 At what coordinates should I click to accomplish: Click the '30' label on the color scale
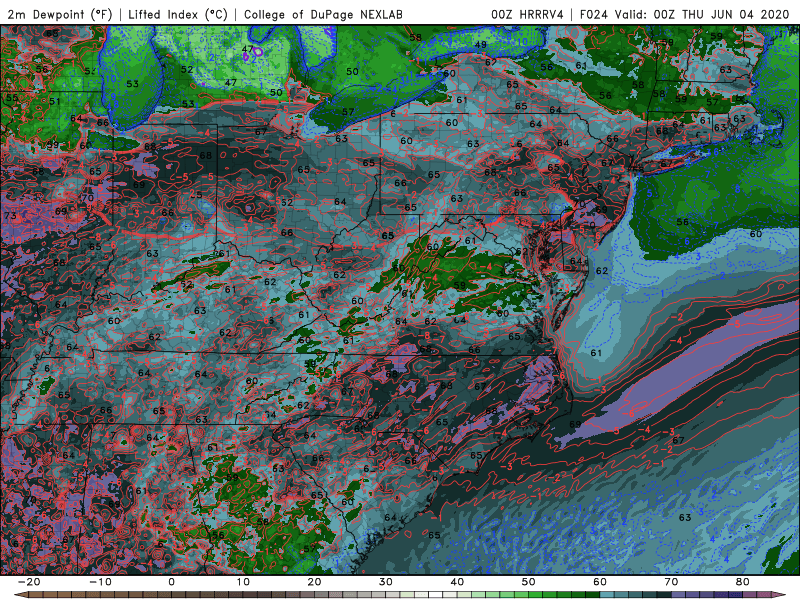pos(386,582)
